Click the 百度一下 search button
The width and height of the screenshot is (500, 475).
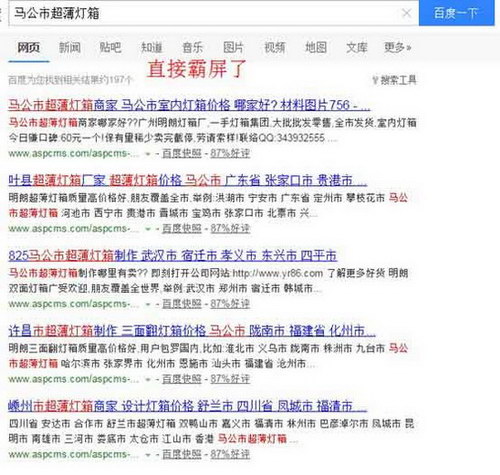point(456,13)
